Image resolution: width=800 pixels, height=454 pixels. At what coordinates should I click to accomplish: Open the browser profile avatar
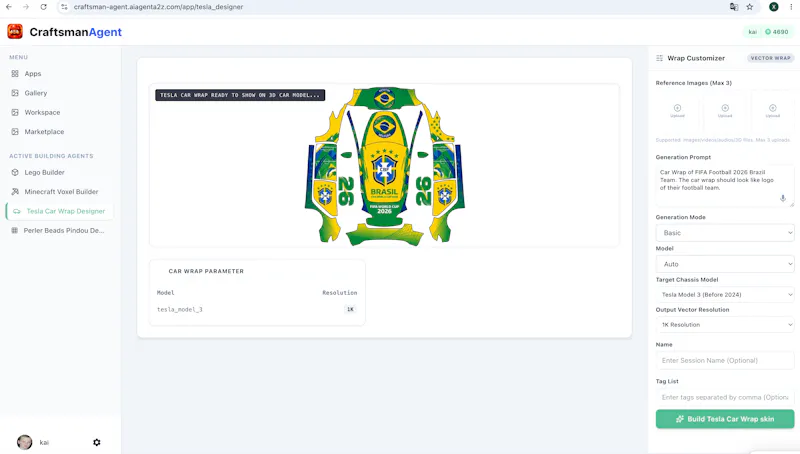773,7
